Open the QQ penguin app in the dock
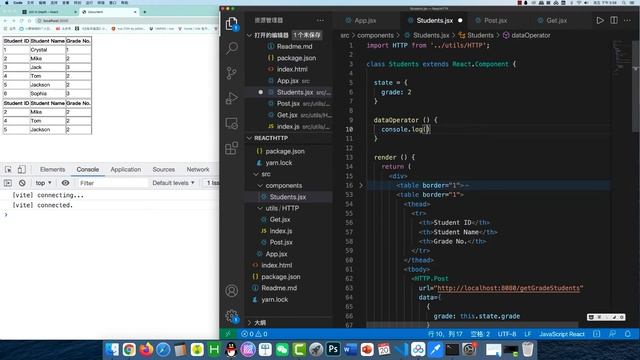640x360 pixels. coord(231,349)
